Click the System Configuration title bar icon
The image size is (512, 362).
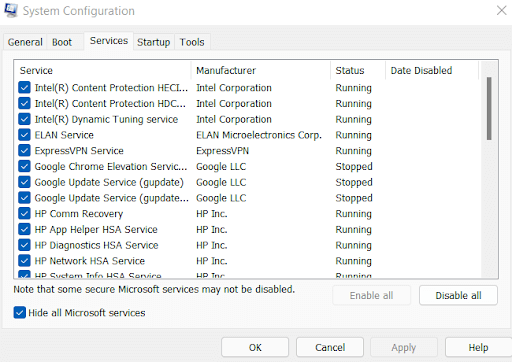pyautogui.click(x=11, y=10)
